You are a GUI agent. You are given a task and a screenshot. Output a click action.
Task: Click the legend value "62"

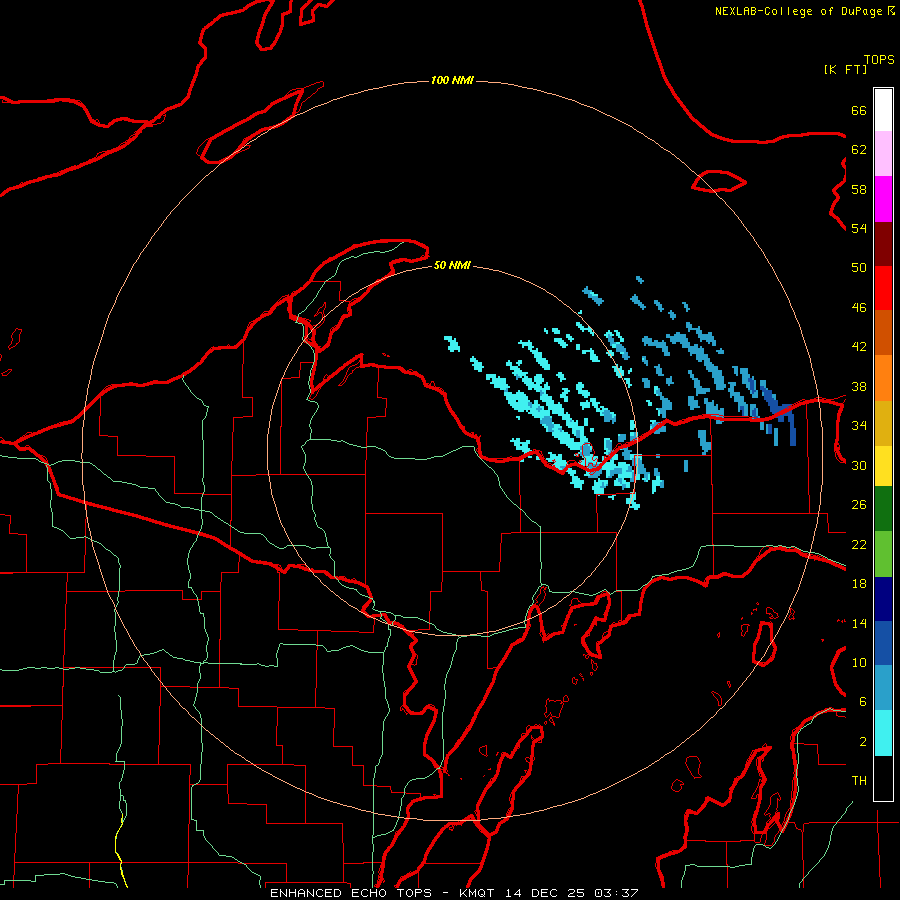coord(859,150)
